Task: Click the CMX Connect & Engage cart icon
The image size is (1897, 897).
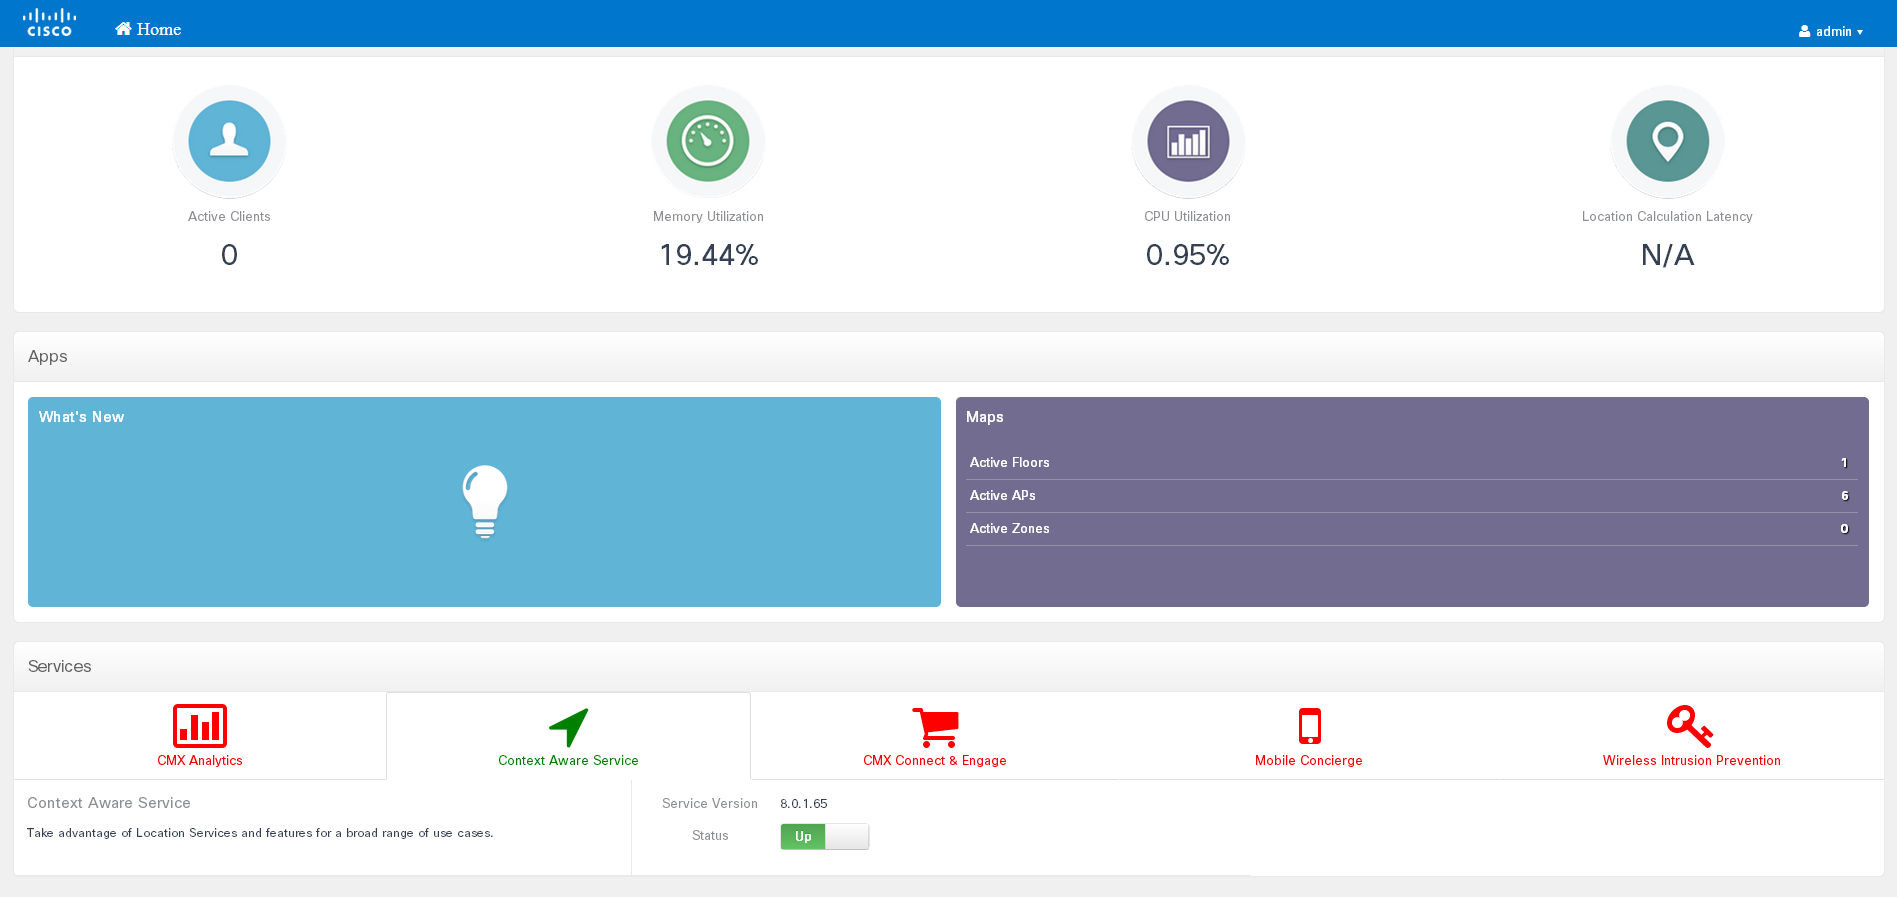Action: (x=935, y=727)
